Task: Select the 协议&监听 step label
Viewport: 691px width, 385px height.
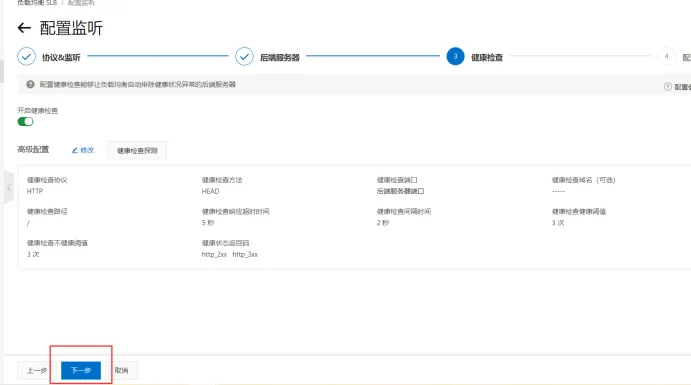Action: (61, 57)
